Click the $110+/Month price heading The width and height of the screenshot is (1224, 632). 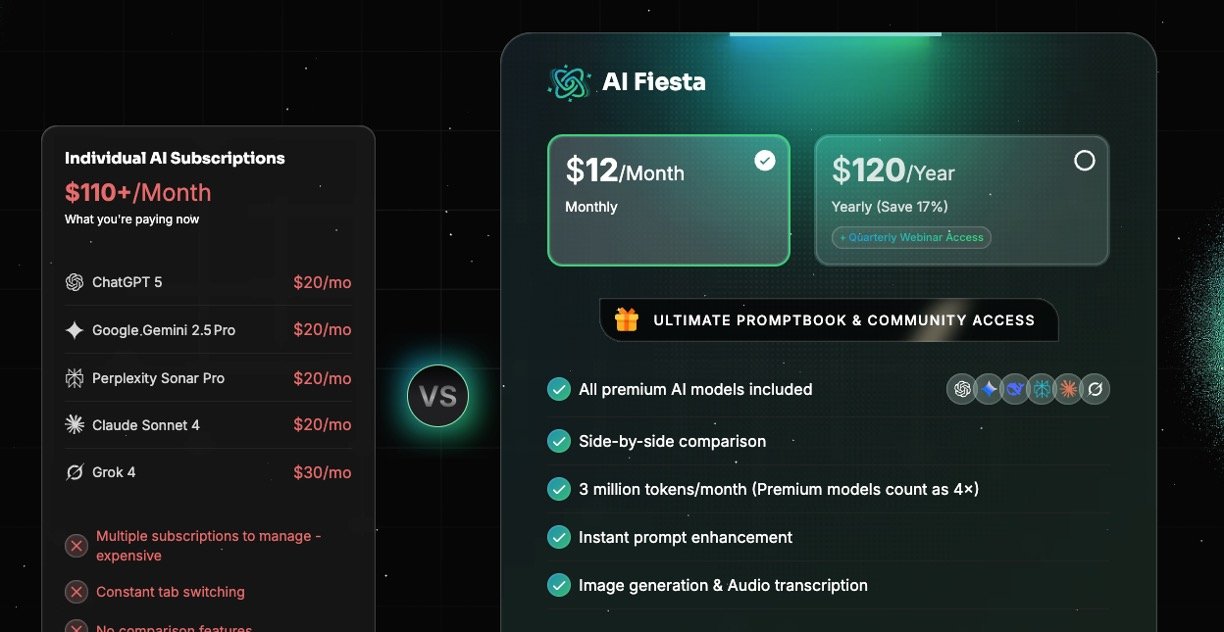click(138, 192)
